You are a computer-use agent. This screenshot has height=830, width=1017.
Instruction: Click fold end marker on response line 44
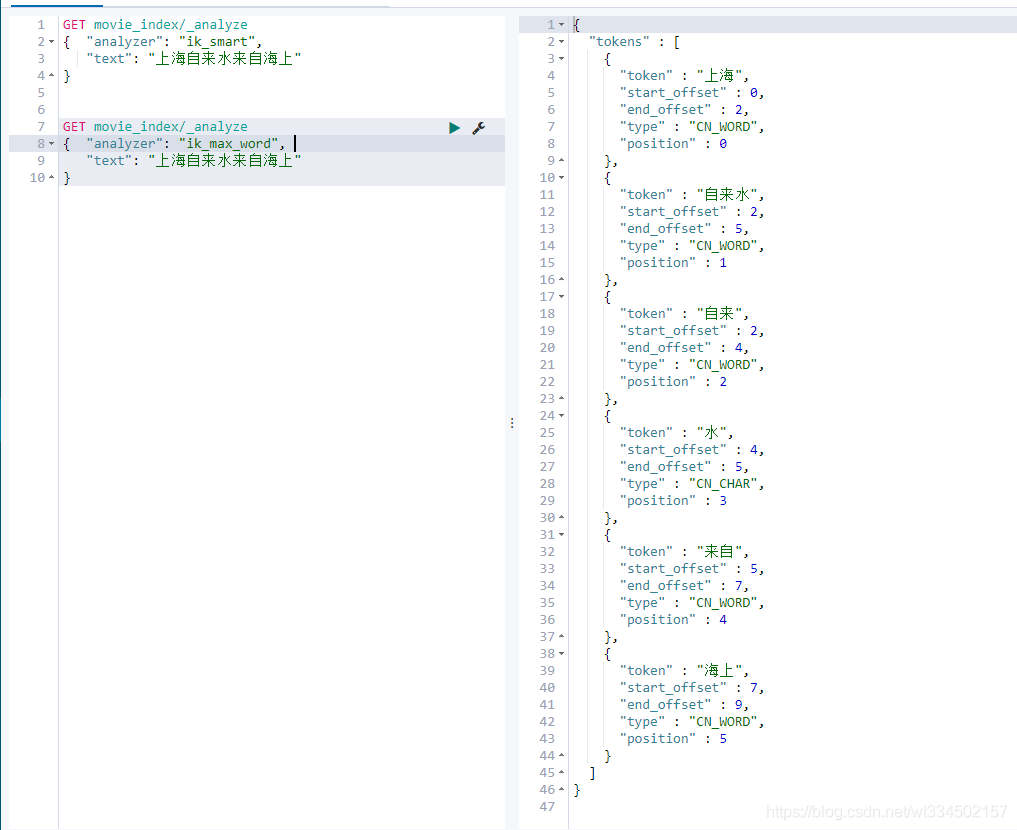[x=562, y=755]
